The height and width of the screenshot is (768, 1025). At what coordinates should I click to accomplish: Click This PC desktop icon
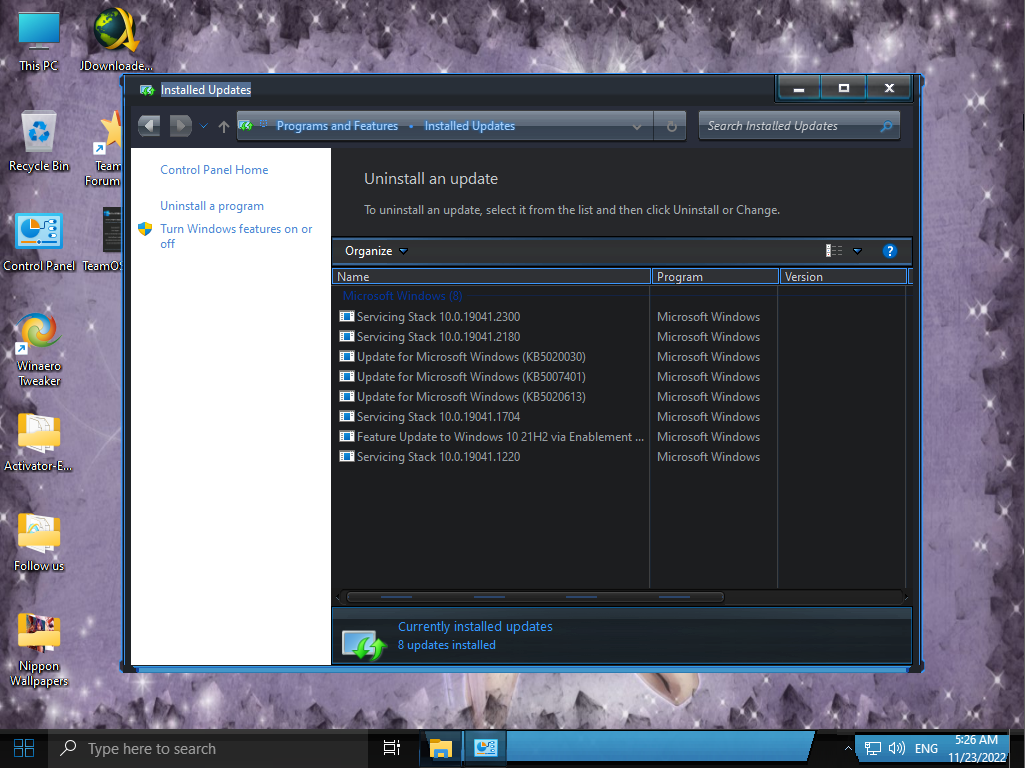(x=39, y=41)
